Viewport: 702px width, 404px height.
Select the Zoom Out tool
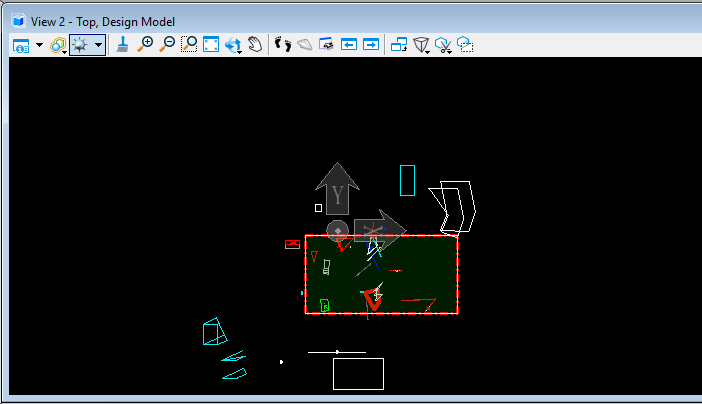click(167, 45)
